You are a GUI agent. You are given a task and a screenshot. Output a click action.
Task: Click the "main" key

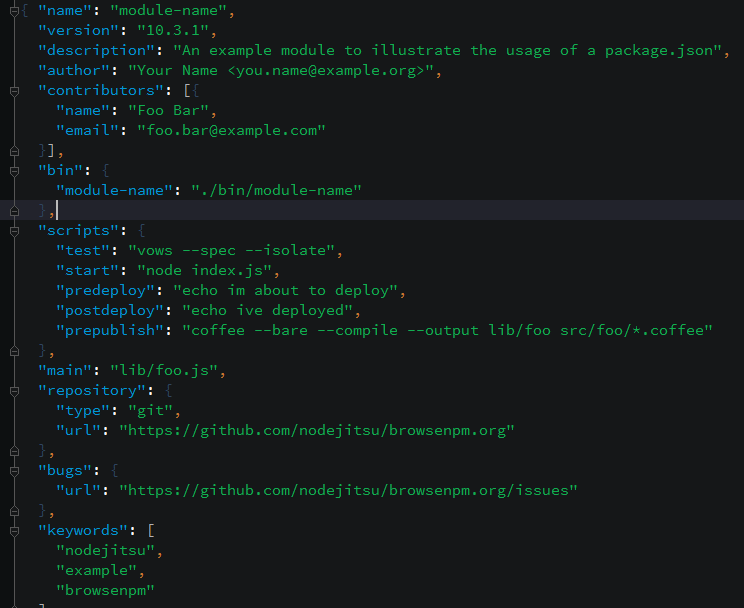[65, 371]
